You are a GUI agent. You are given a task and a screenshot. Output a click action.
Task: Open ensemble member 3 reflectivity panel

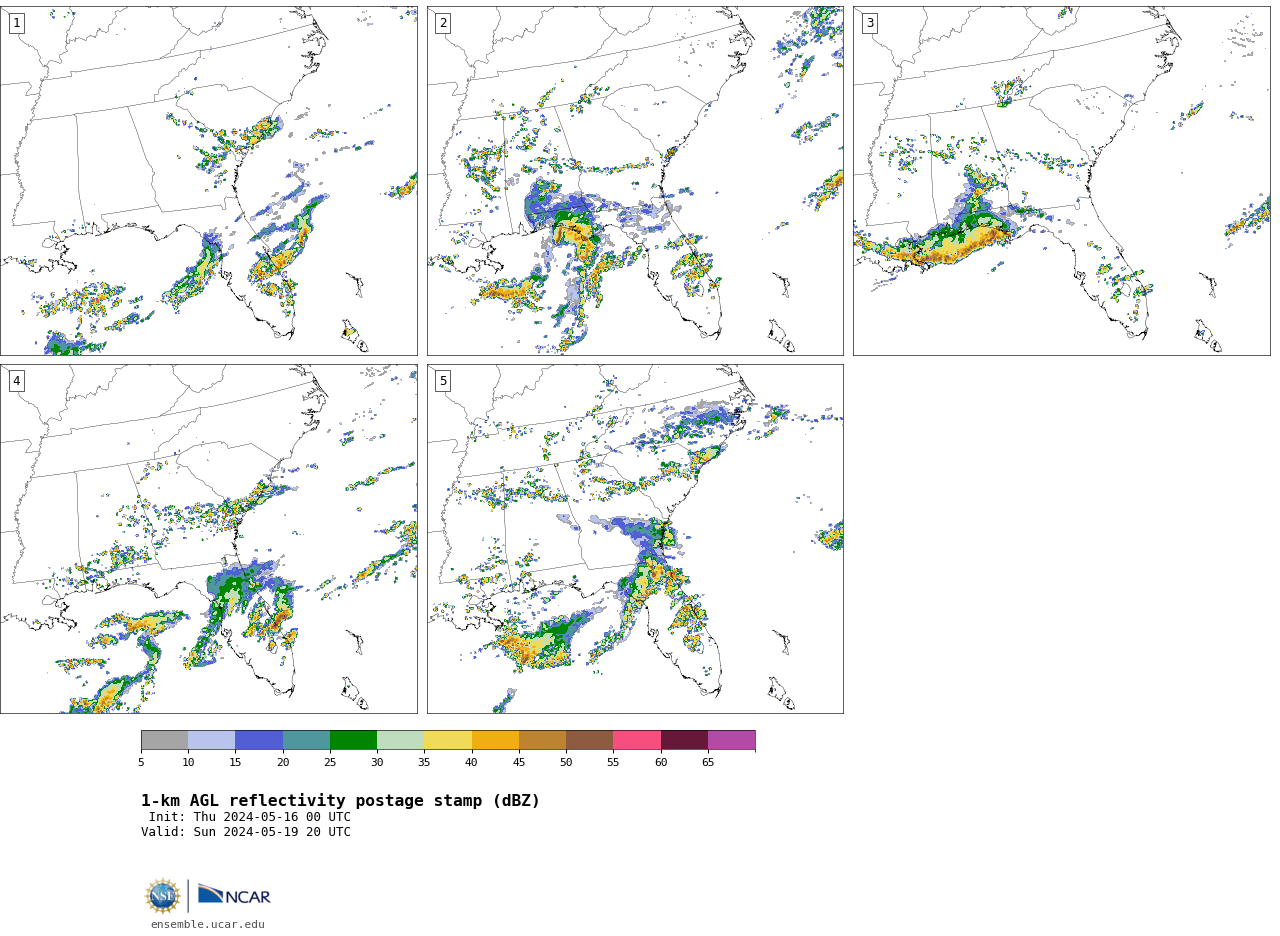1062,181
